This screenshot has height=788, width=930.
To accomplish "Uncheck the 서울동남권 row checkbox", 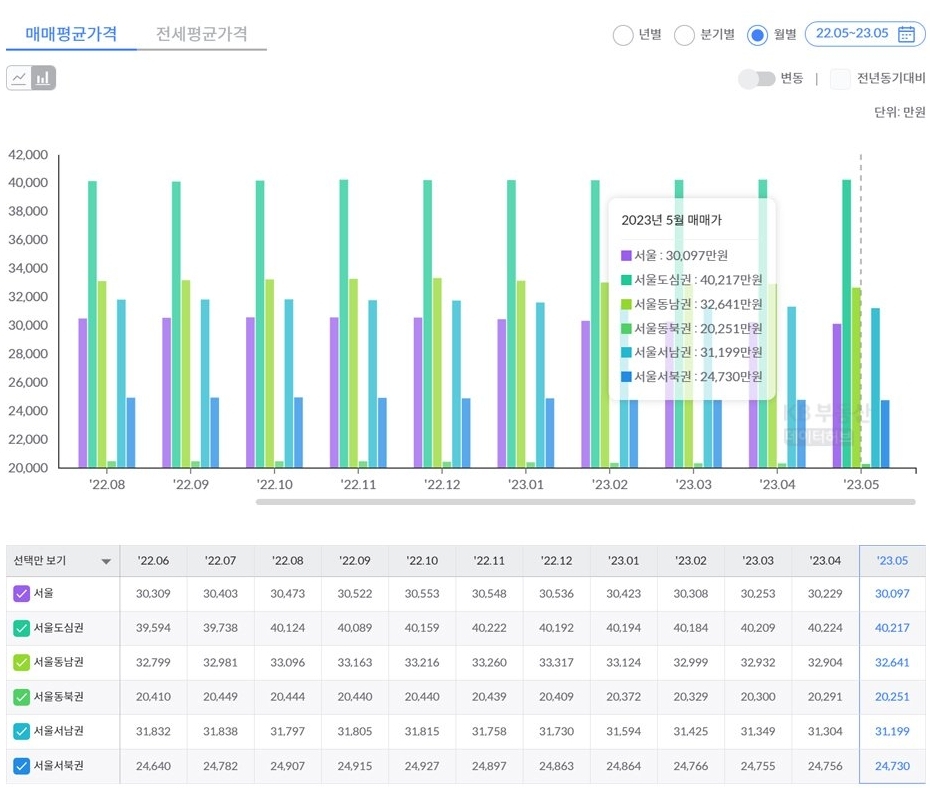I will [x=21, y=662].
